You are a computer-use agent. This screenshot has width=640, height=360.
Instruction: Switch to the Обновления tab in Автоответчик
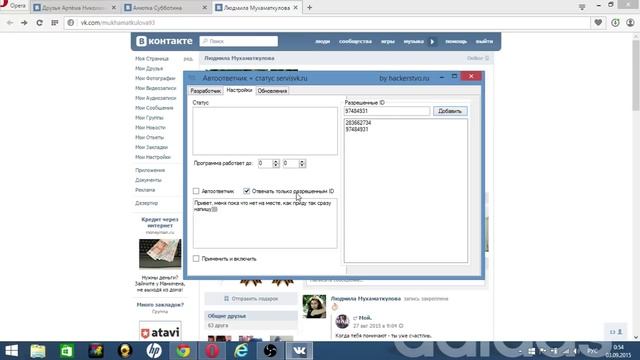point(272,91)
